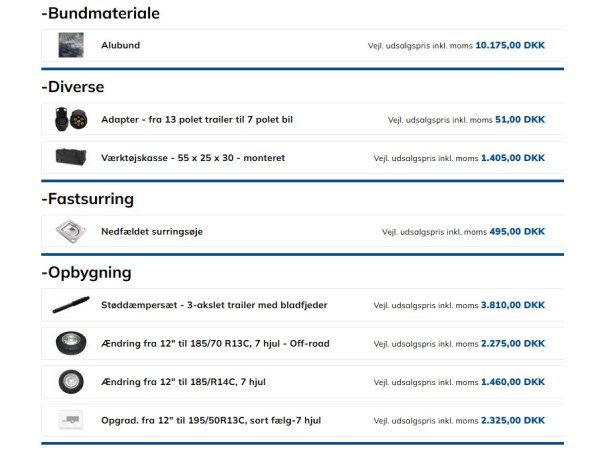Click the 13-to-7 pole adapter image
Image resolution: width=600 pixels, height=450 pixels.
71,120
